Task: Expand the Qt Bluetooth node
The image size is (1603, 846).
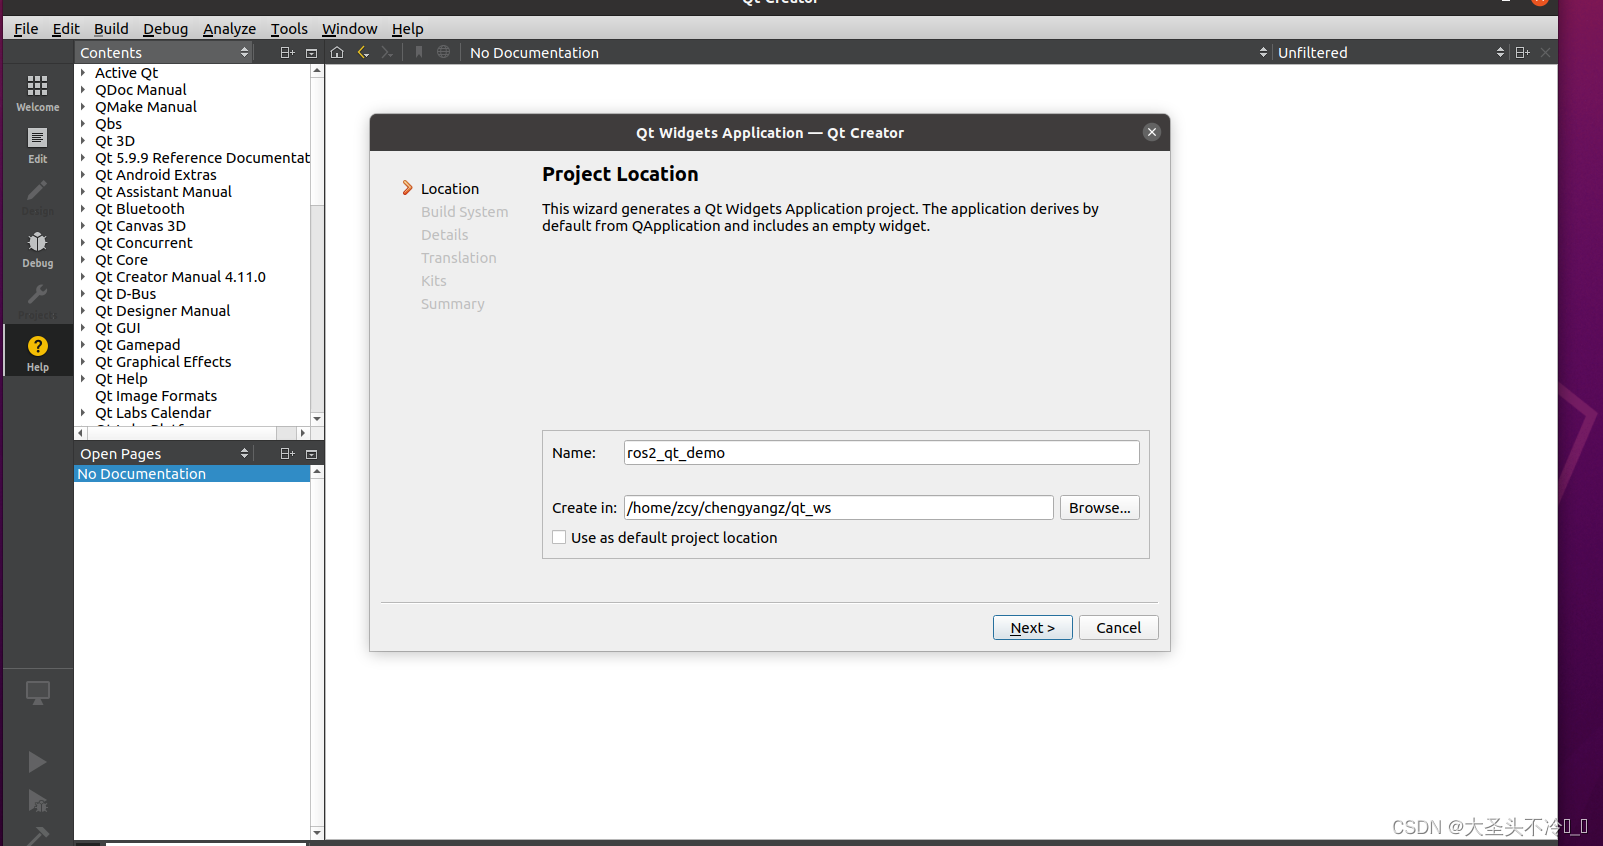Action: click(83, 208)
